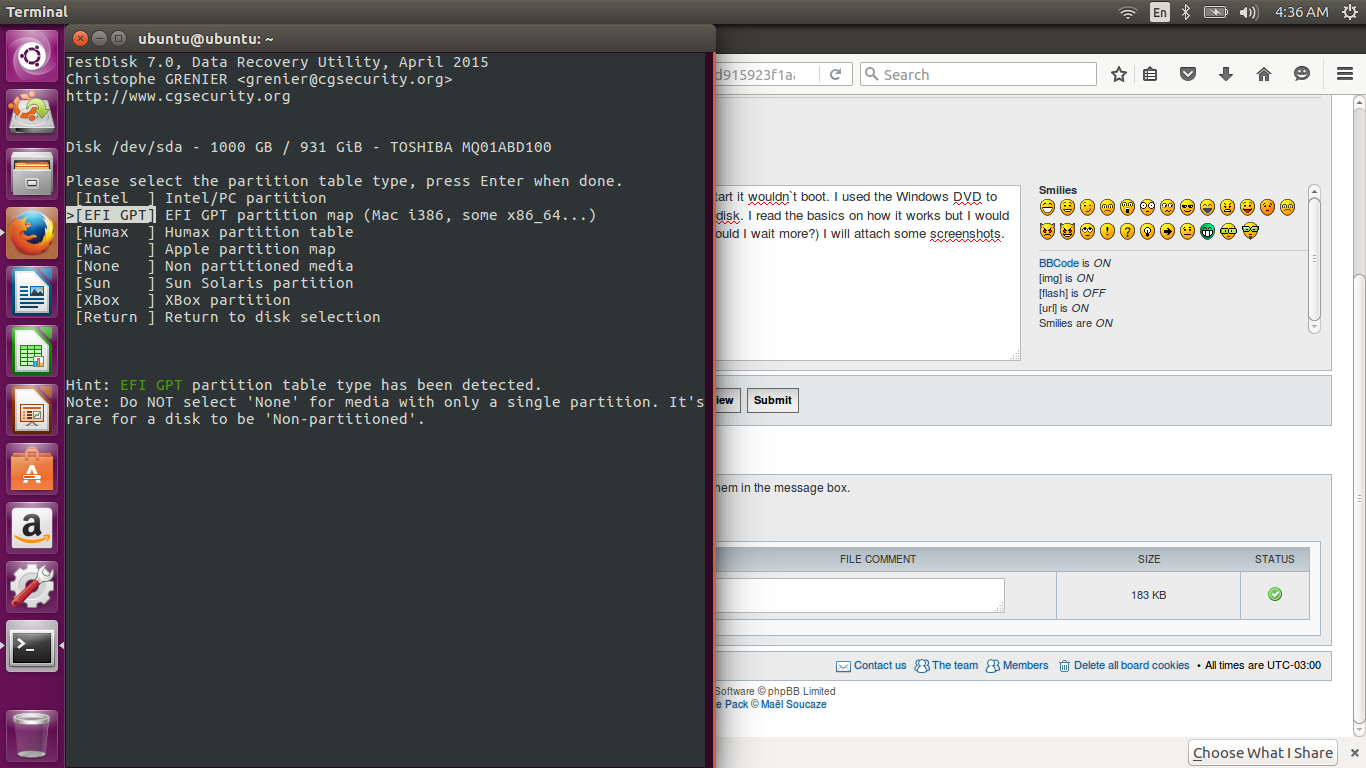
Task: Focus the Firefox Search box
Action: click(978, 74)
